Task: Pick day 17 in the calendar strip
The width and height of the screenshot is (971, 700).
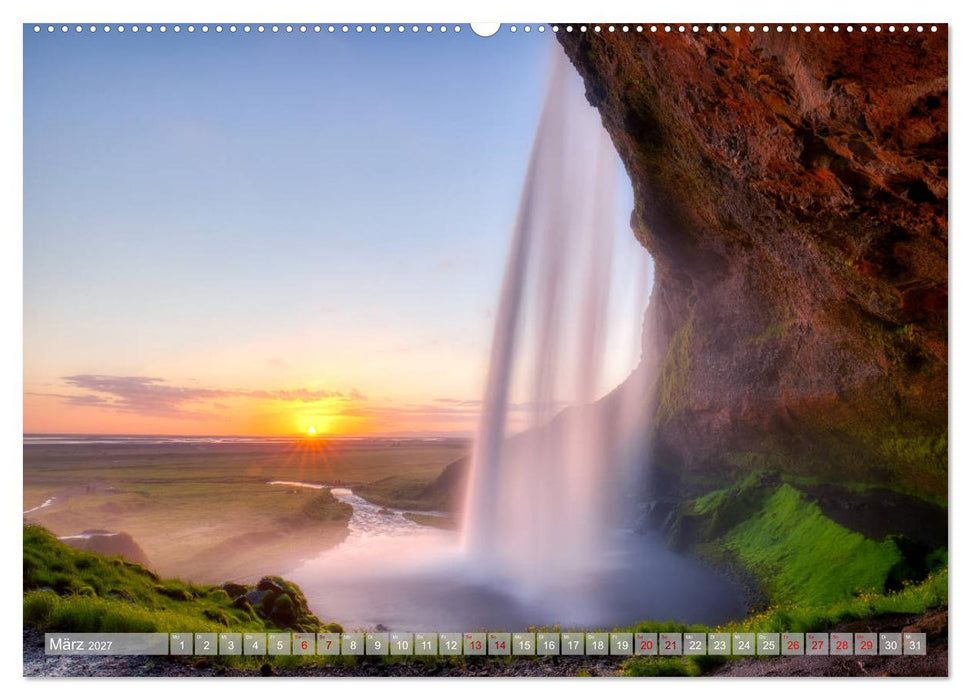Action: click(572, 644)
